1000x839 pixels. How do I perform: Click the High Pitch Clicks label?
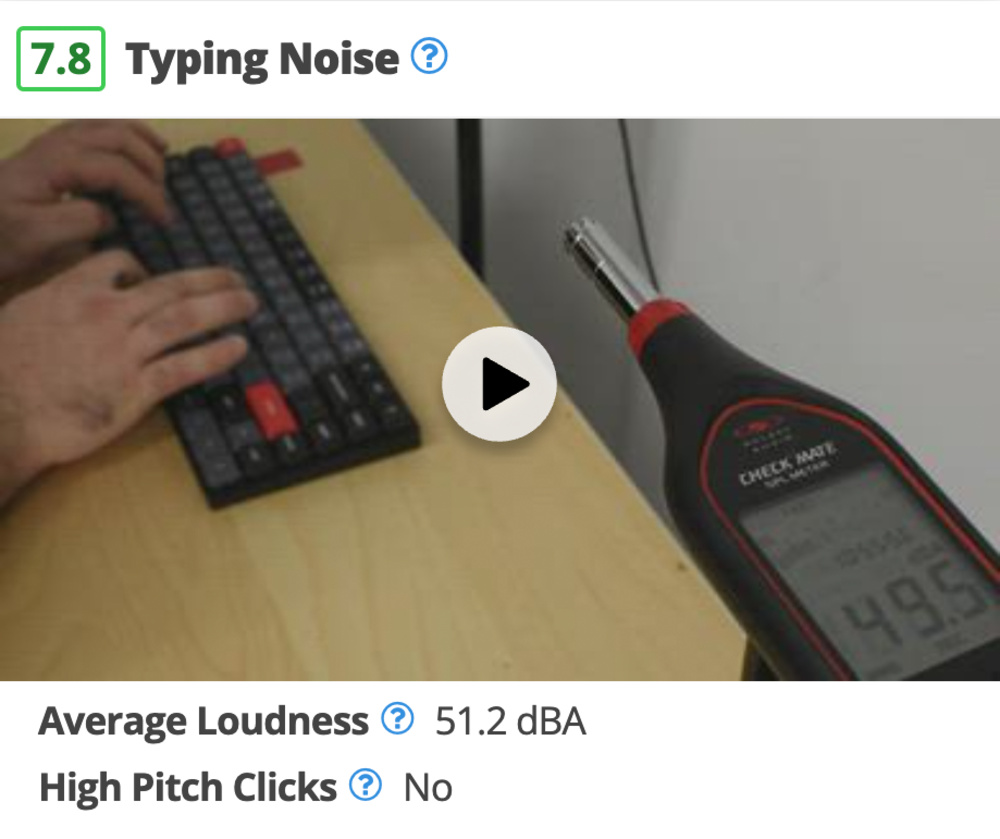[x=188, y=787]
